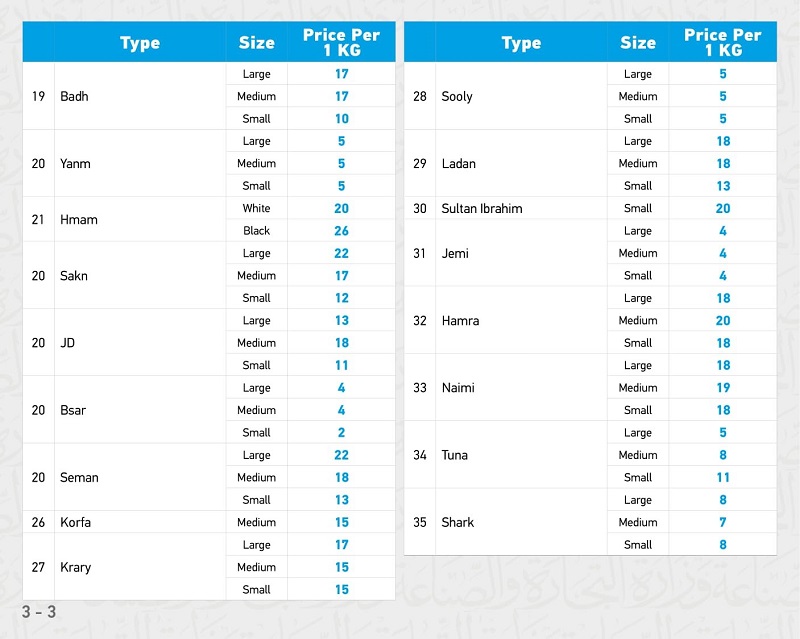This screenshot has height=639, width=800.
Task: Click the Seman type name
Action: tap(79, 478)
